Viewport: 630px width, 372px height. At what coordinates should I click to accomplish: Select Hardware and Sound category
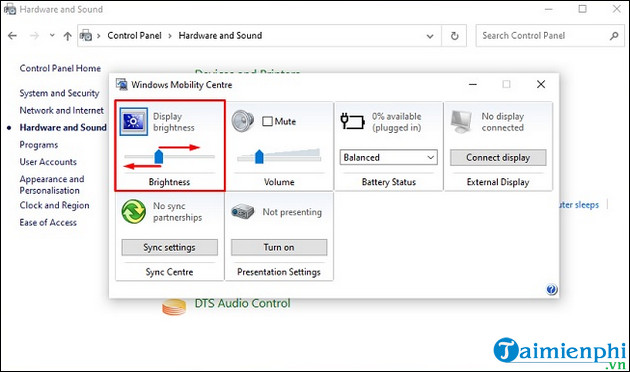(x=63, y=128)
